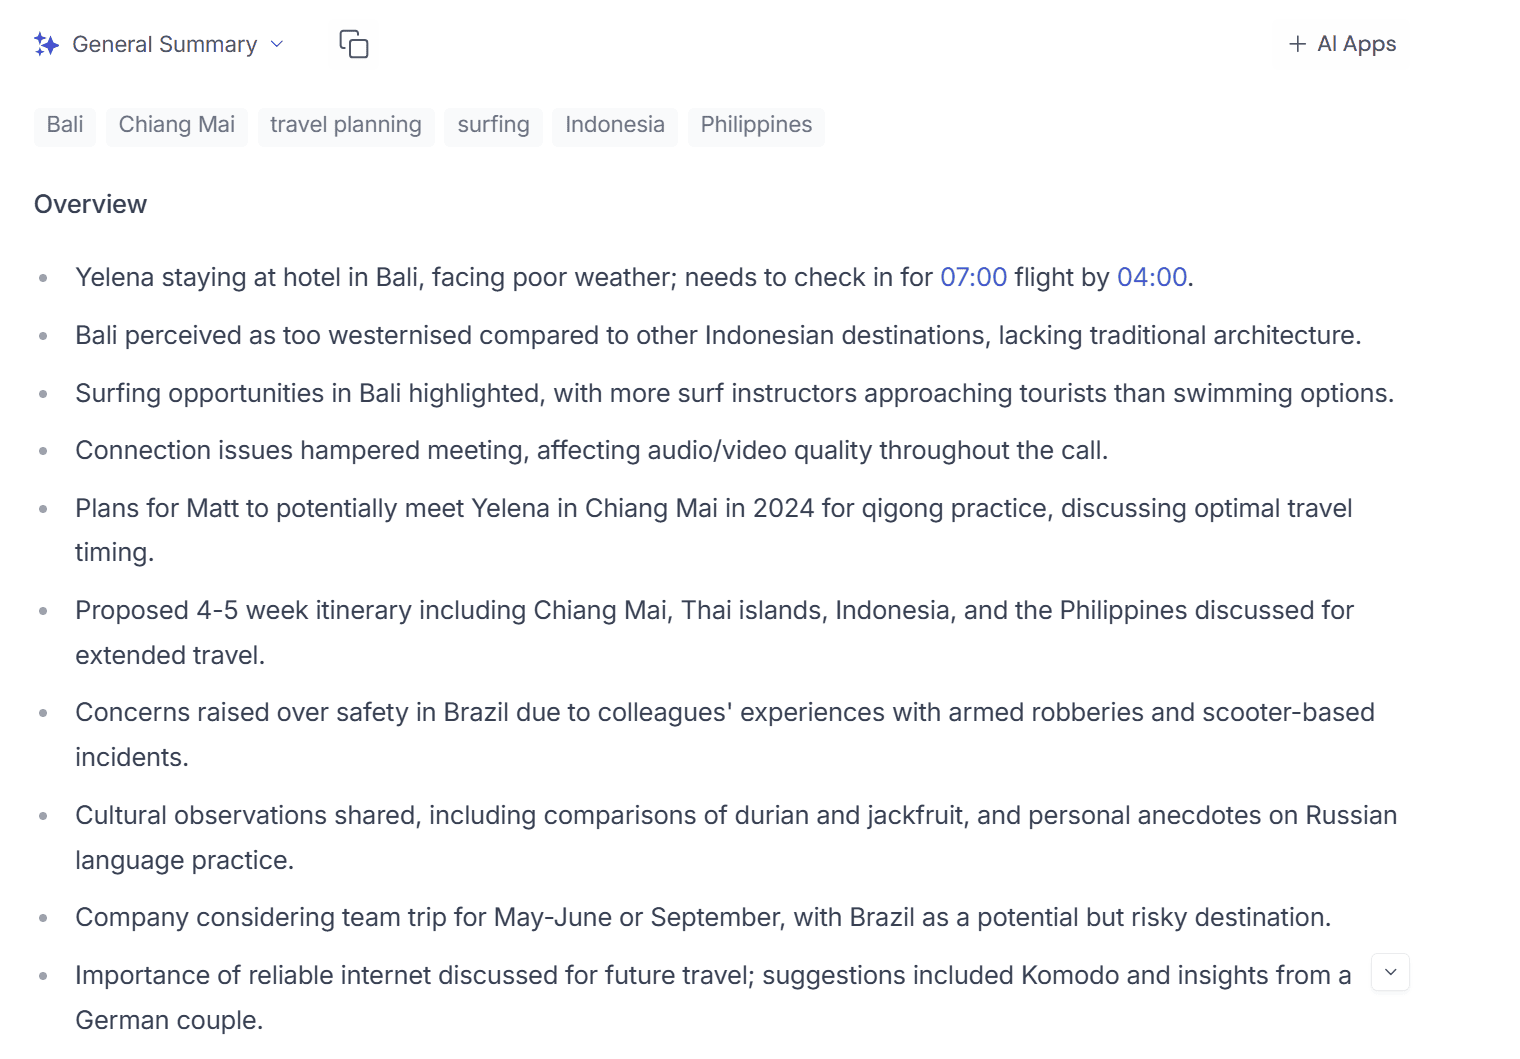Copy the summary using the copy icon

point(354,44)
